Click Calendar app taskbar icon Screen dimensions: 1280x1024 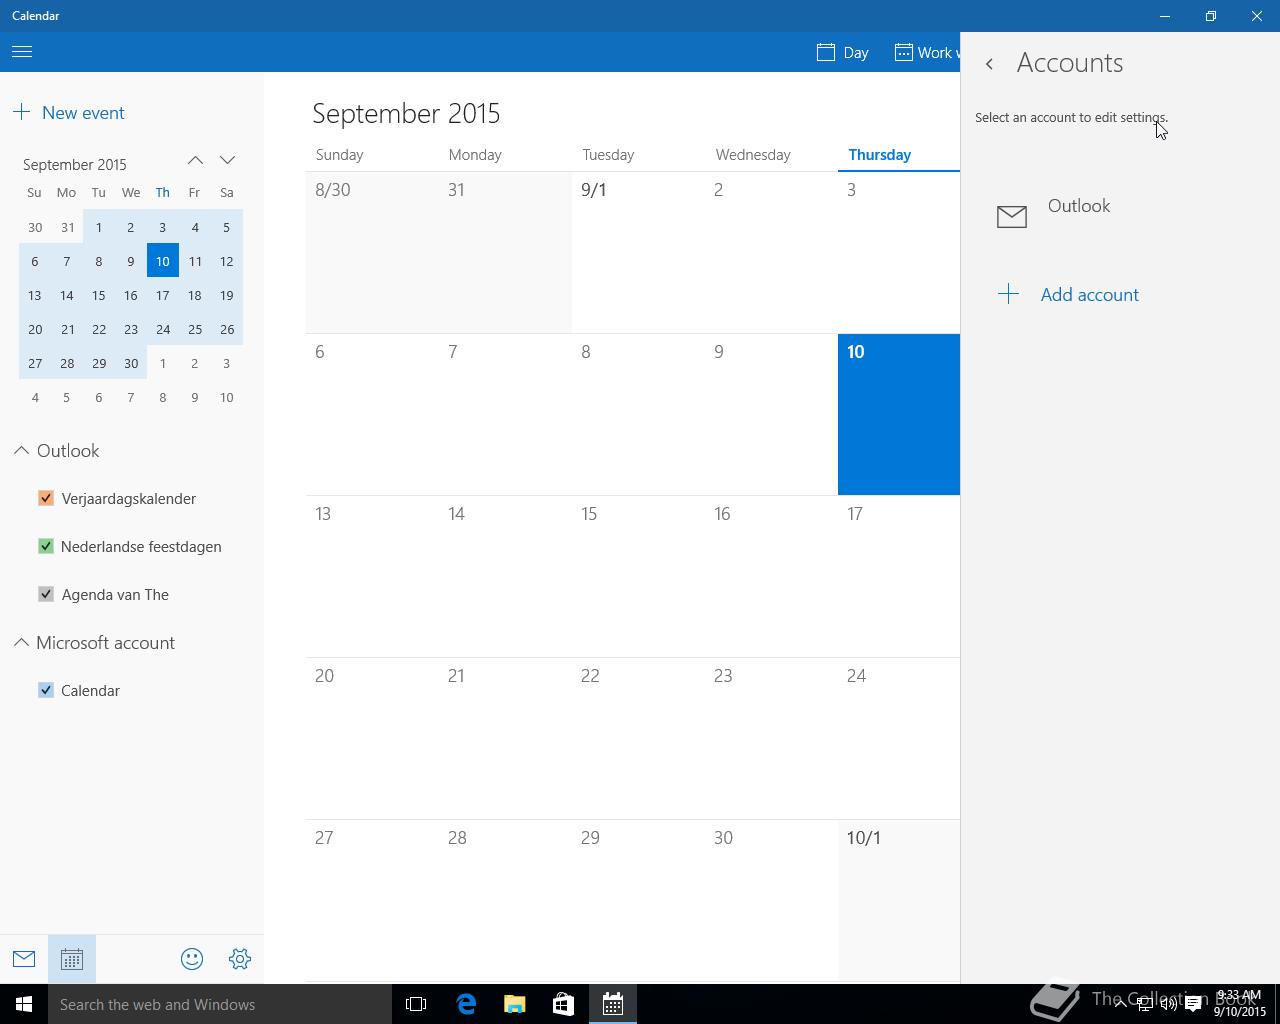click(613, 1004)
